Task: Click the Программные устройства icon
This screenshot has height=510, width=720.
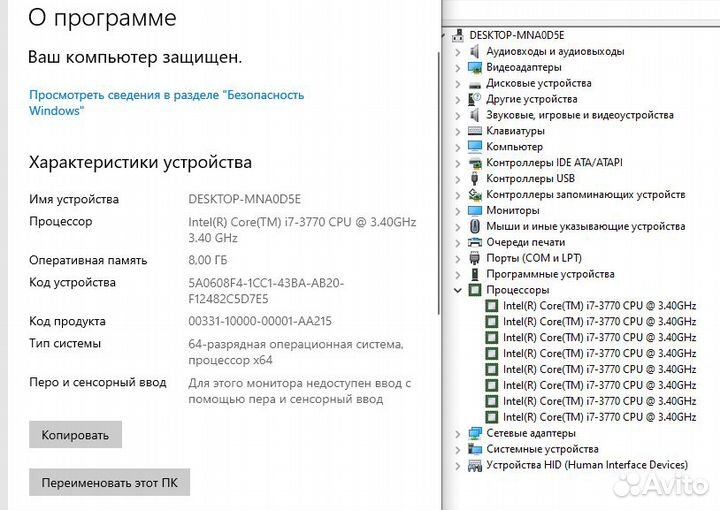Action: (475, 274)
